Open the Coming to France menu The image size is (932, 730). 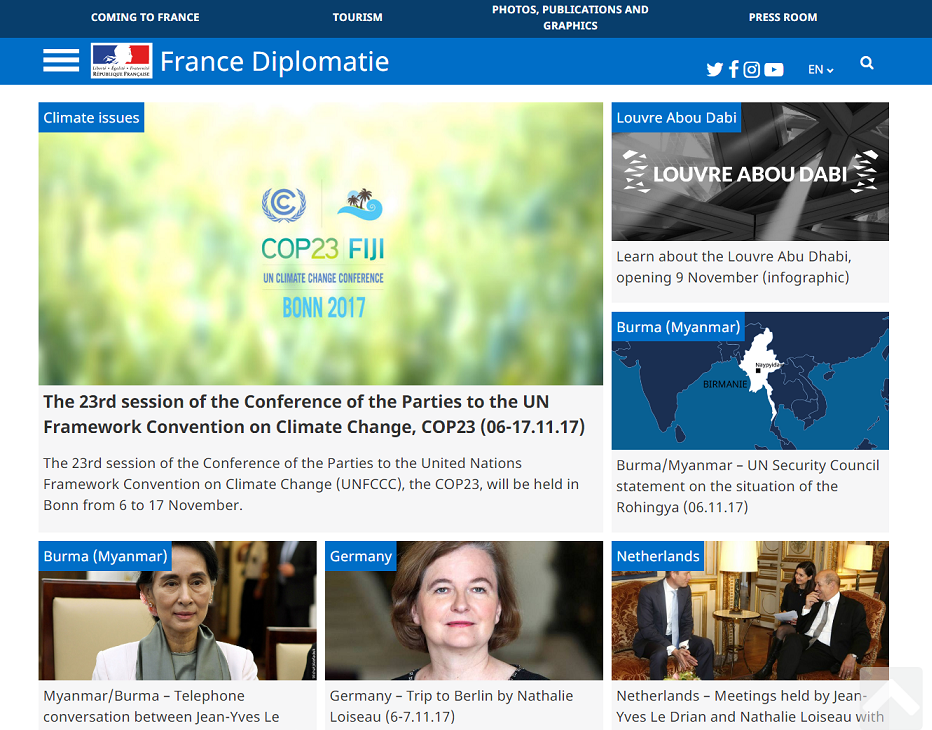point(145,17)
